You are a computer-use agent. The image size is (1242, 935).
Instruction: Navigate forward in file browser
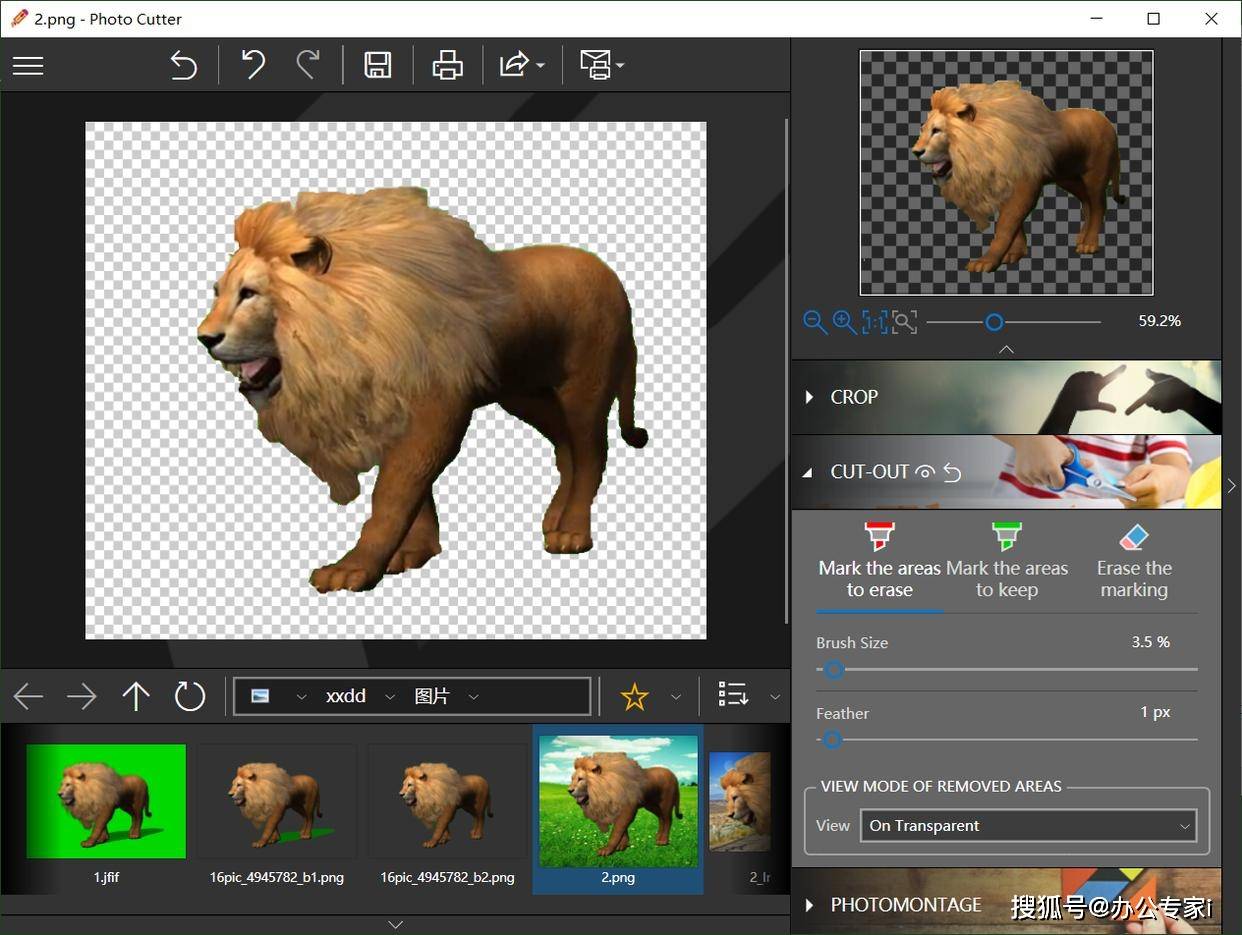coord(81,696)
